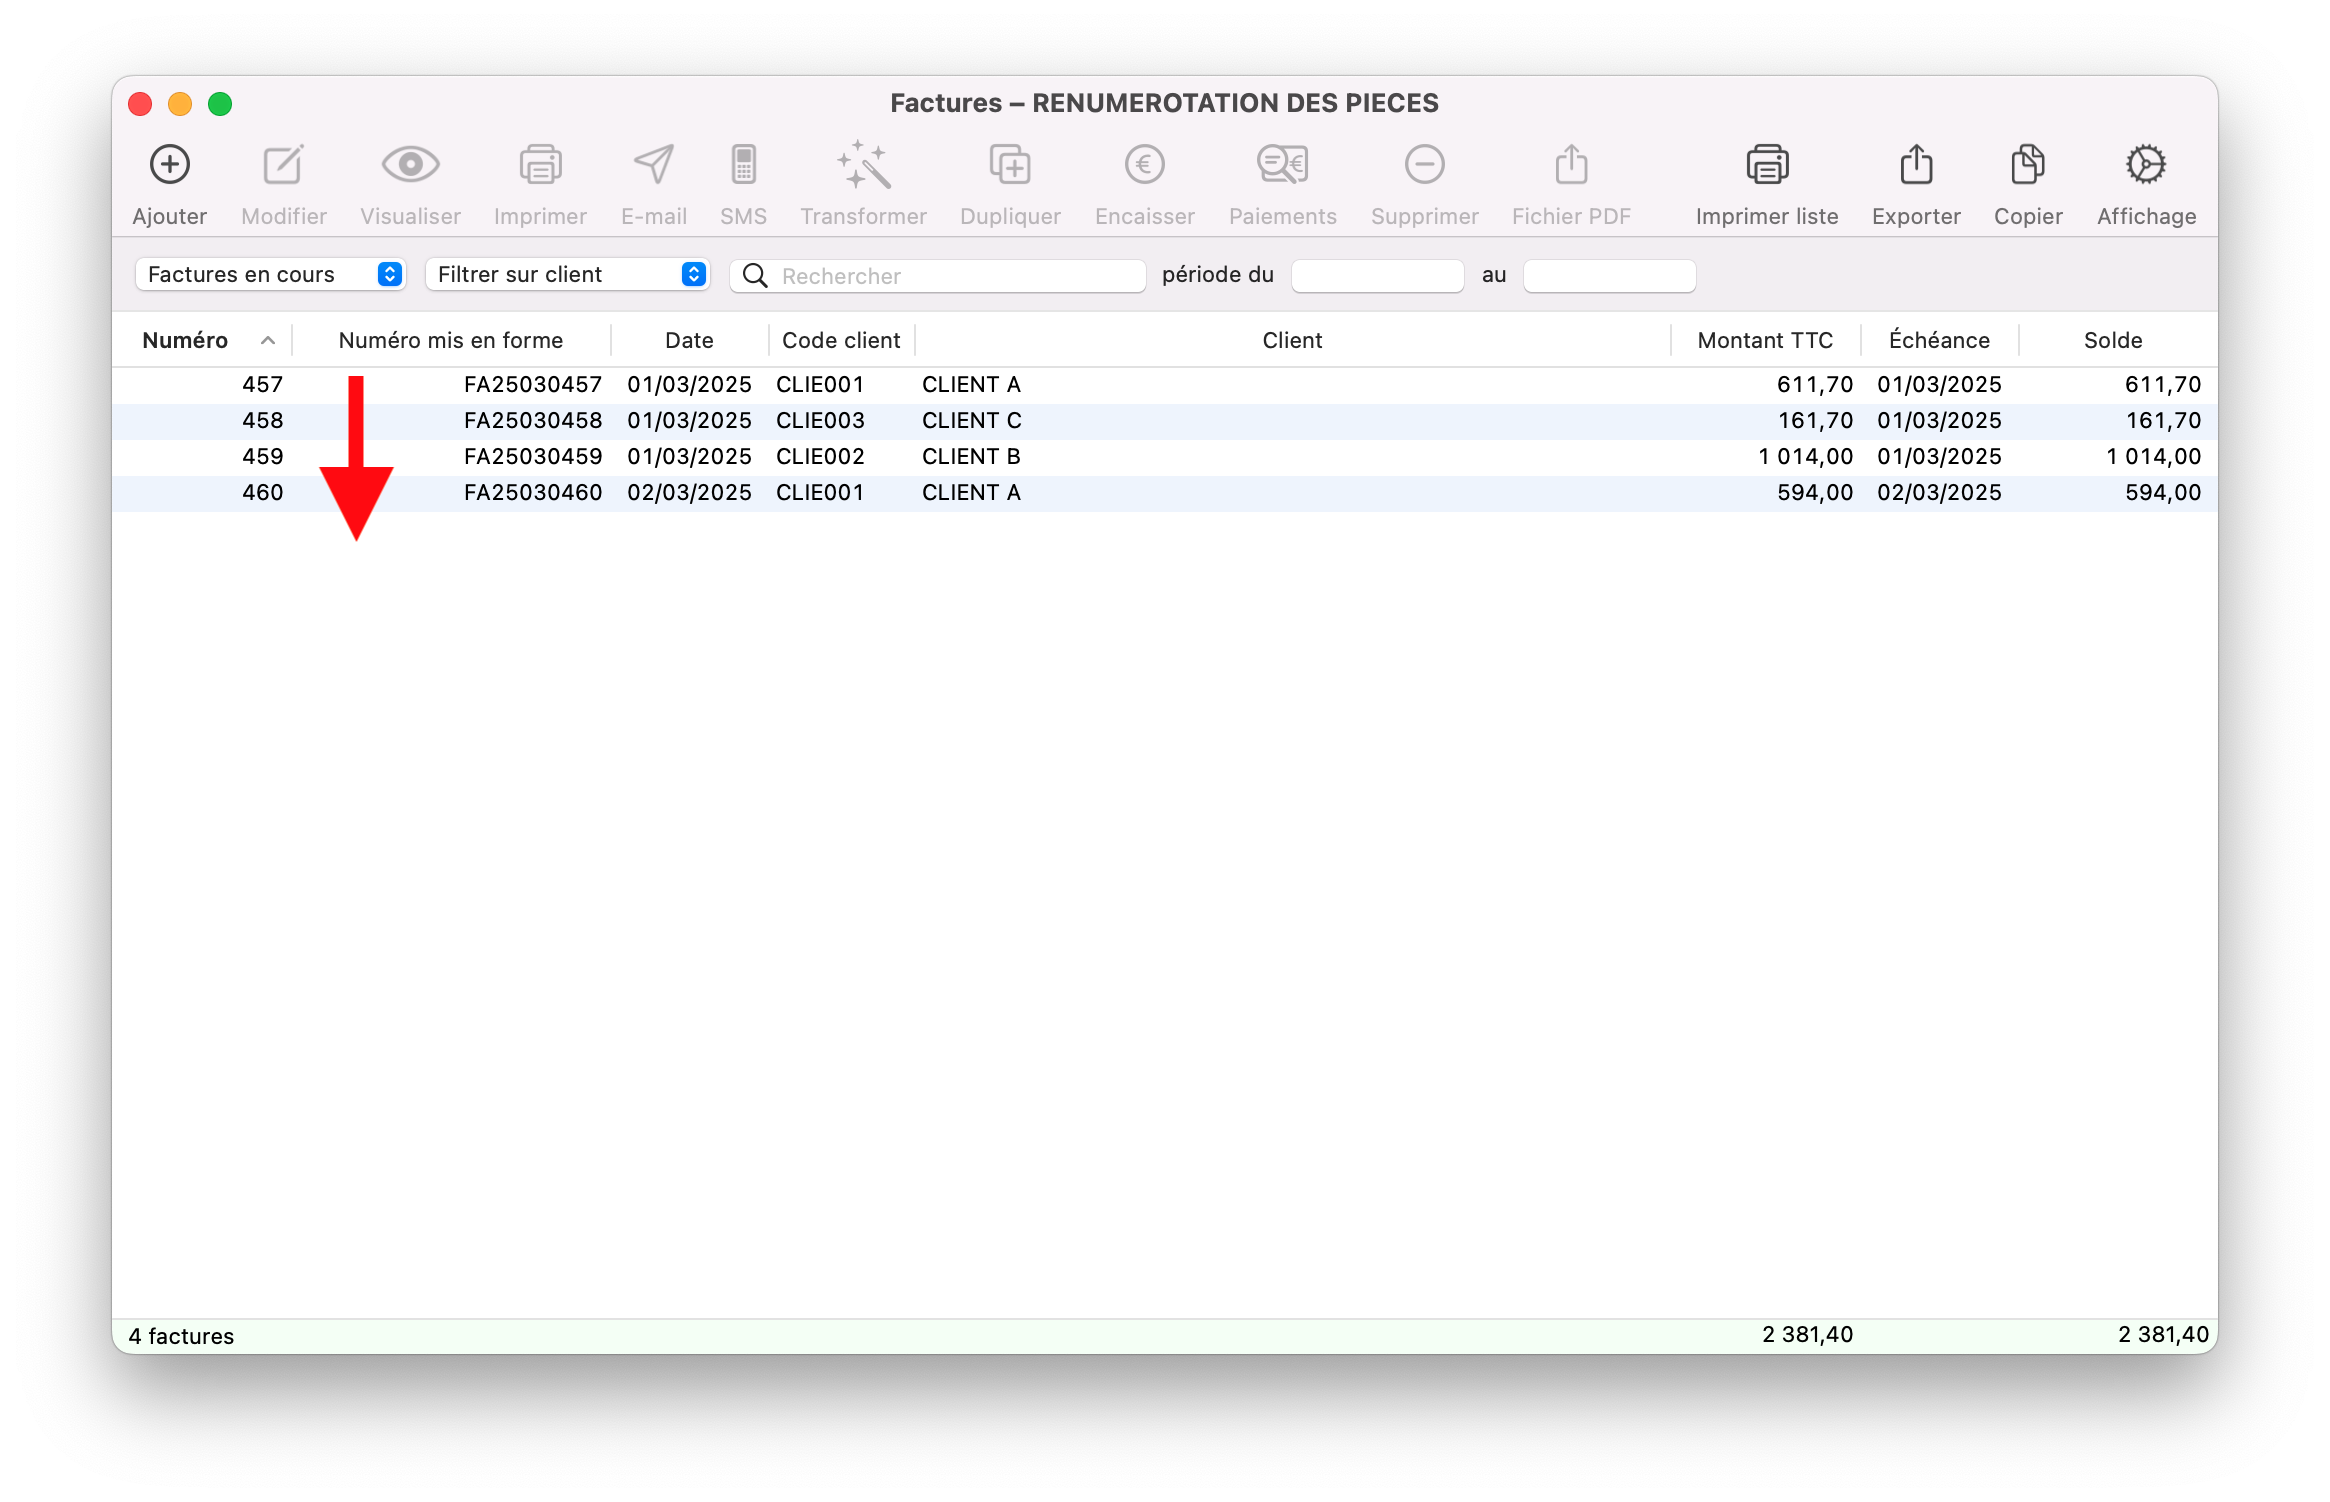This screenshot has width=2330, height=1502.
Task: Click the 161,70 Solde cell
Action: pos(2163,421)
